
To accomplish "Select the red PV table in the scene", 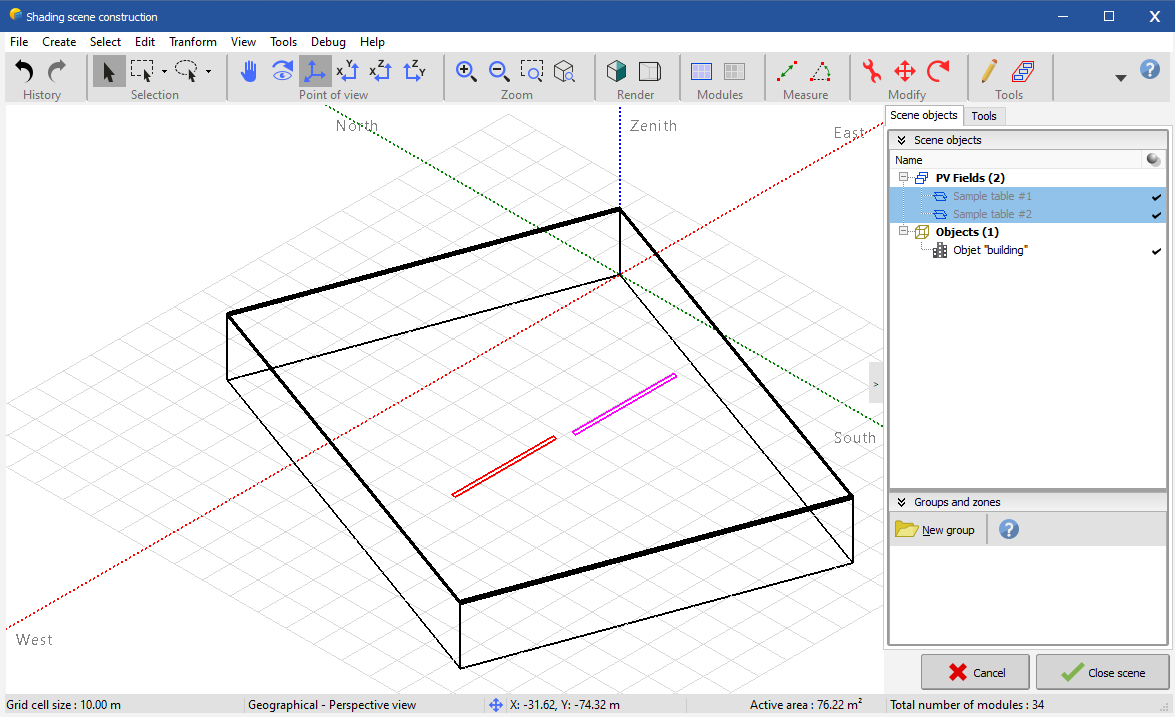I will pyautogui.click(x=504, y=466).
